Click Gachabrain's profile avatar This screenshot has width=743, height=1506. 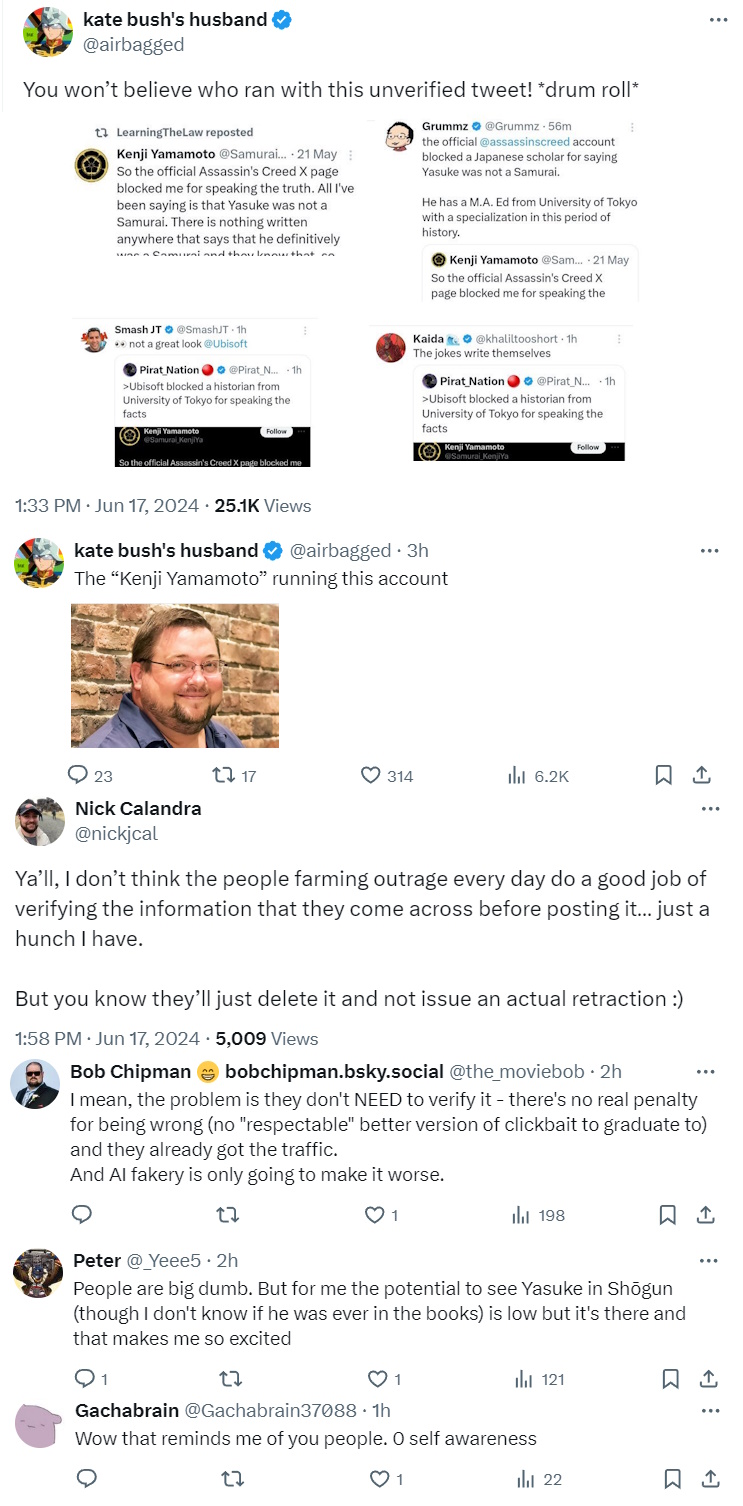coord(38,1426)
